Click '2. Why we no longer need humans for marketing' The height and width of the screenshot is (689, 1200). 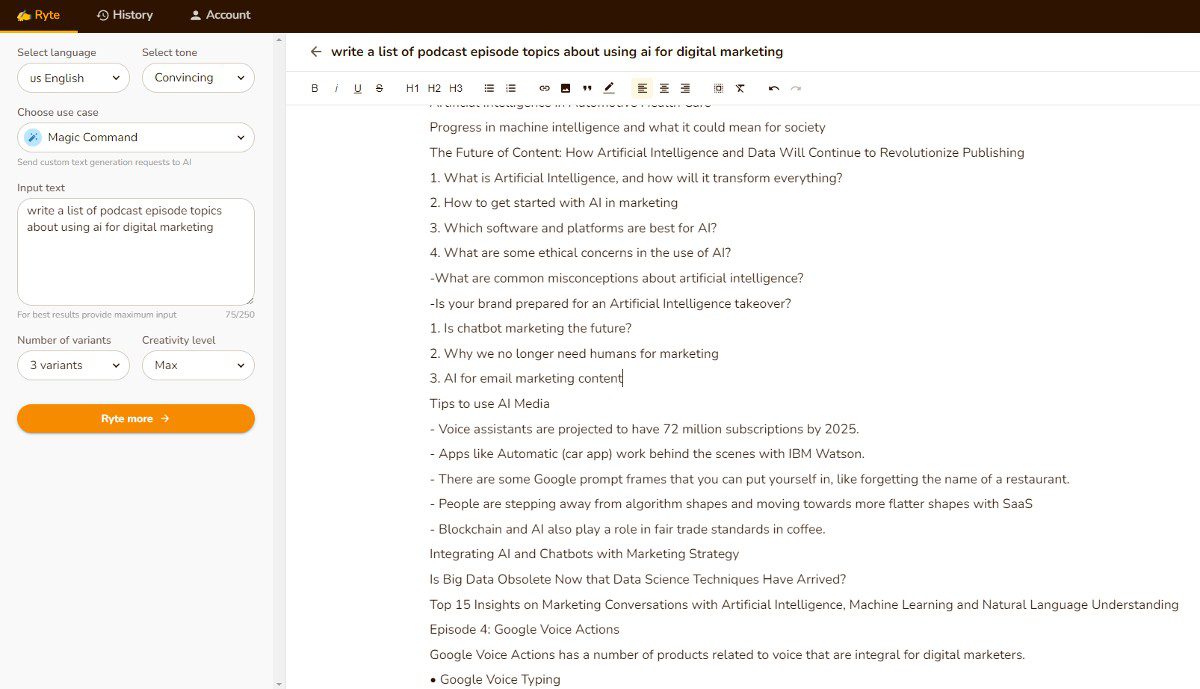pos(575,353)
